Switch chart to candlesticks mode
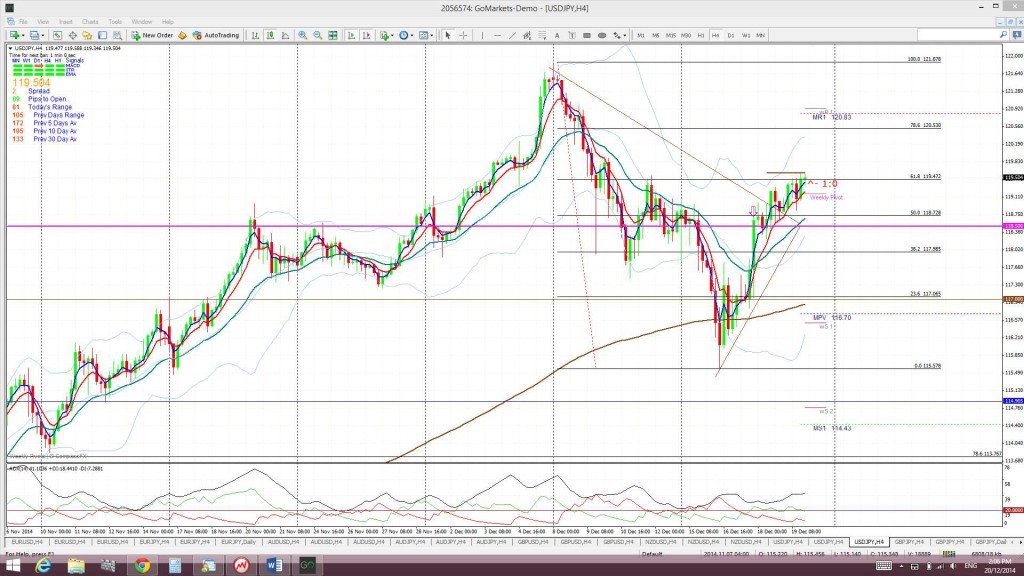Image resolution: width=1024 pixels, height=576 pixels. pyautogui.click(x=270, y=35)
